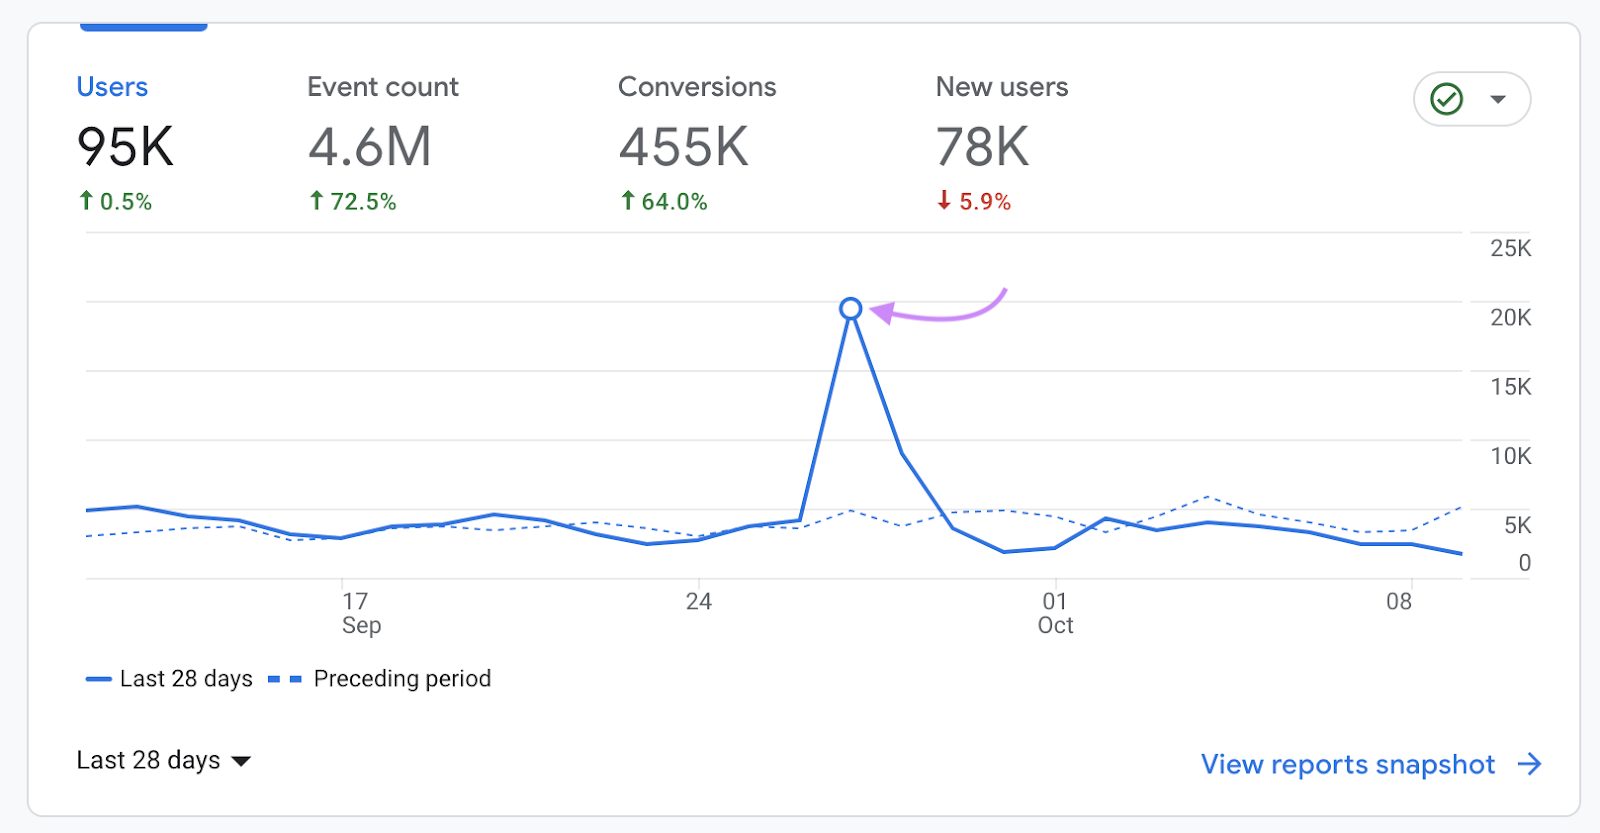Click the 24 date axis label
The height and width of the screenshot is (833, 1600).
[x=699, y=601]
